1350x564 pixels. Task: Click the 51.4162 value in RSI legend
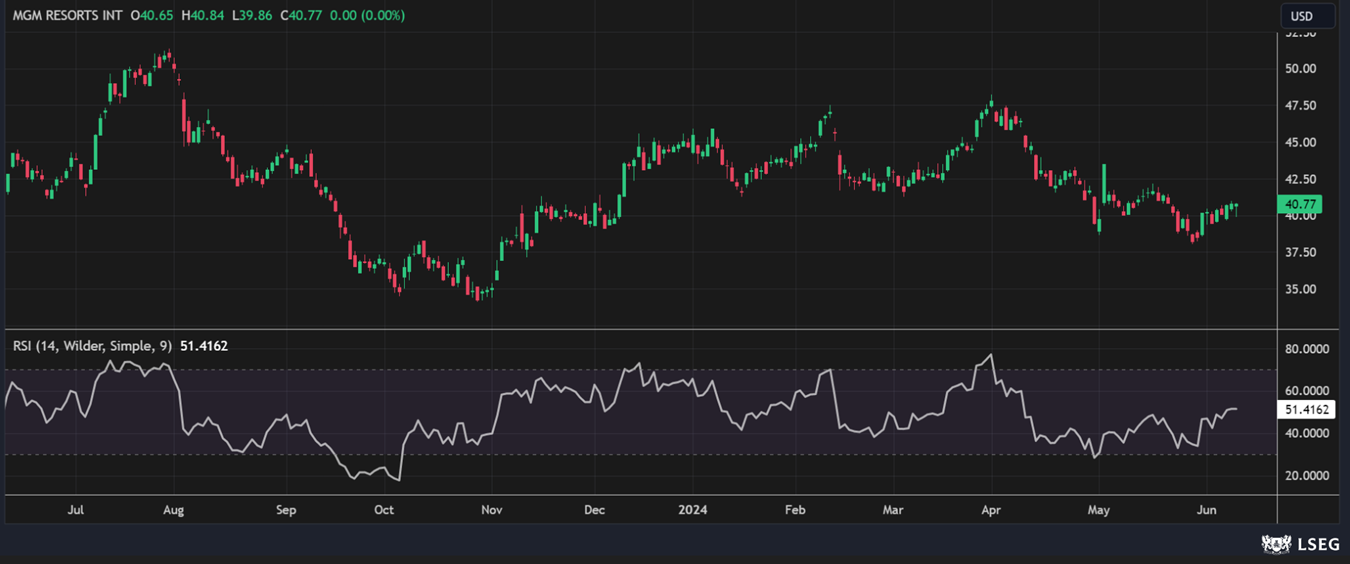(204, 346)
